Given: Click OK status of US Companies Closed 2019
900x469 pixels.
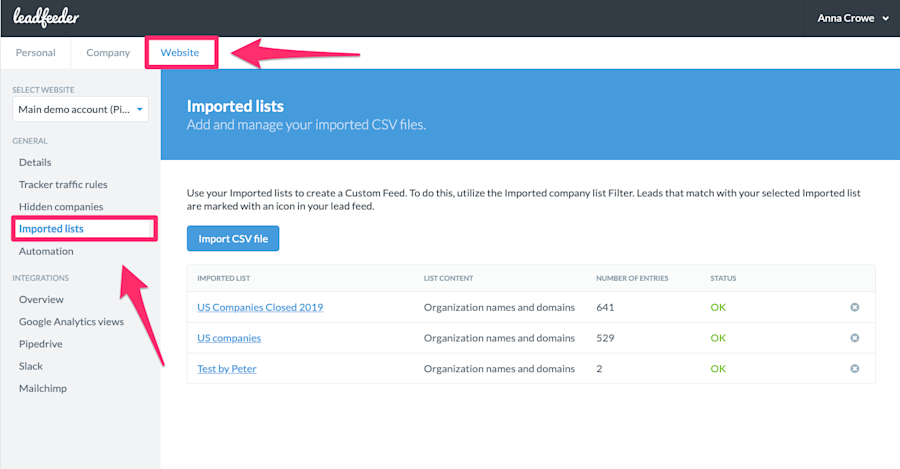Looking at the screenshot, I should tap(718, 307).
